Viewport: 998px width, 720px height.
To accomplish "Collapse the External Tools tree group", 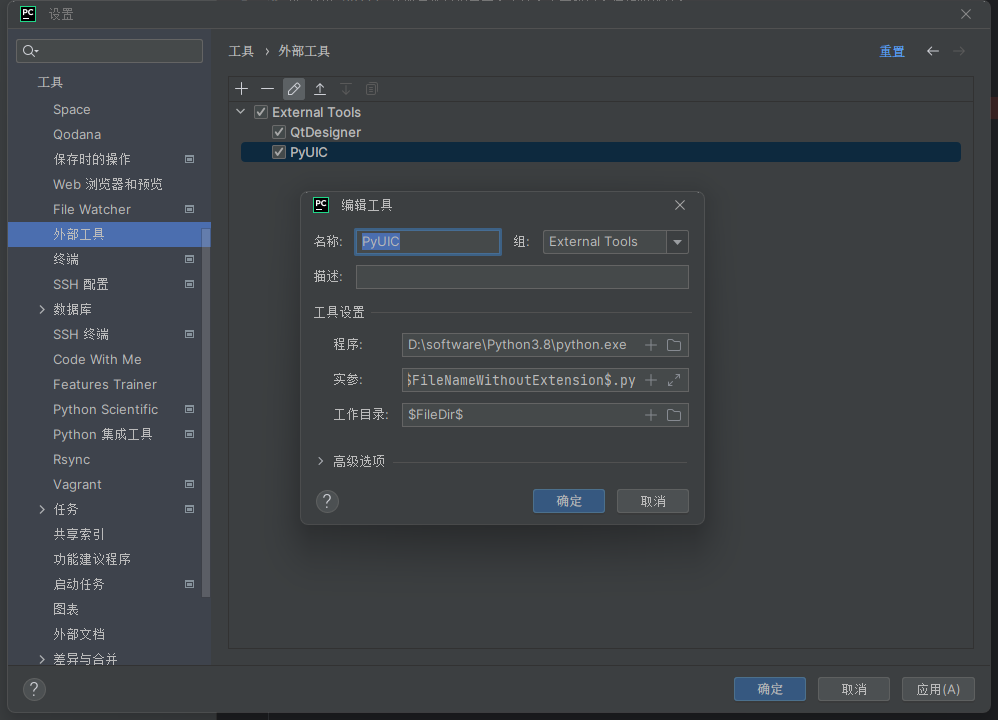I will tap(241, 111).
